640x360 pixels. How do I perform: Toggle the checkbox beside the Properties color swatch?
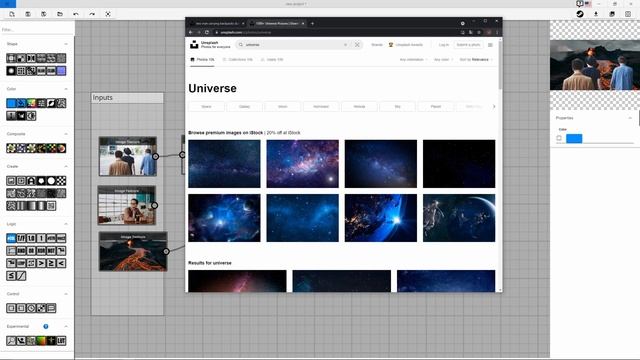(559, 138)
